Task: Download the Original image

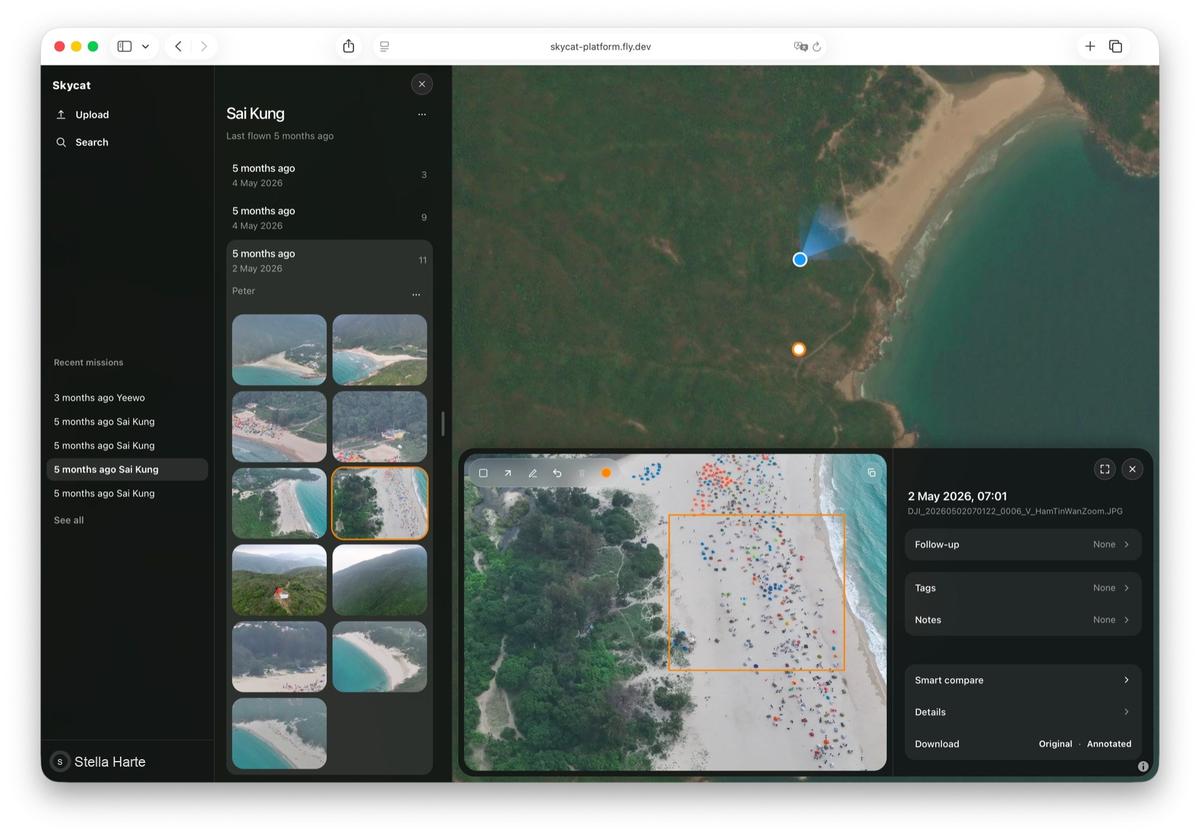Action: coord(1055,744)
